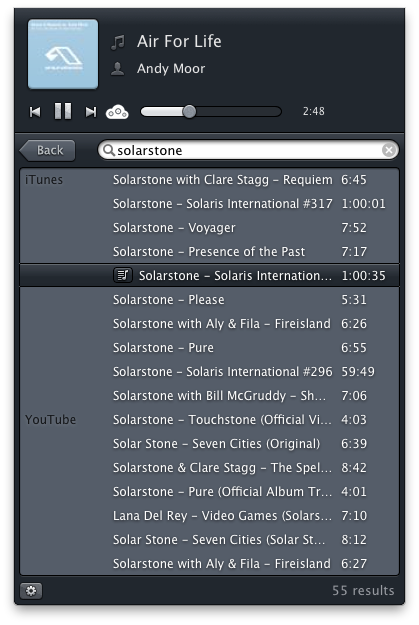
Task: Click the artist icon beside Andy Moor
Action: click(x=118, y=69)
